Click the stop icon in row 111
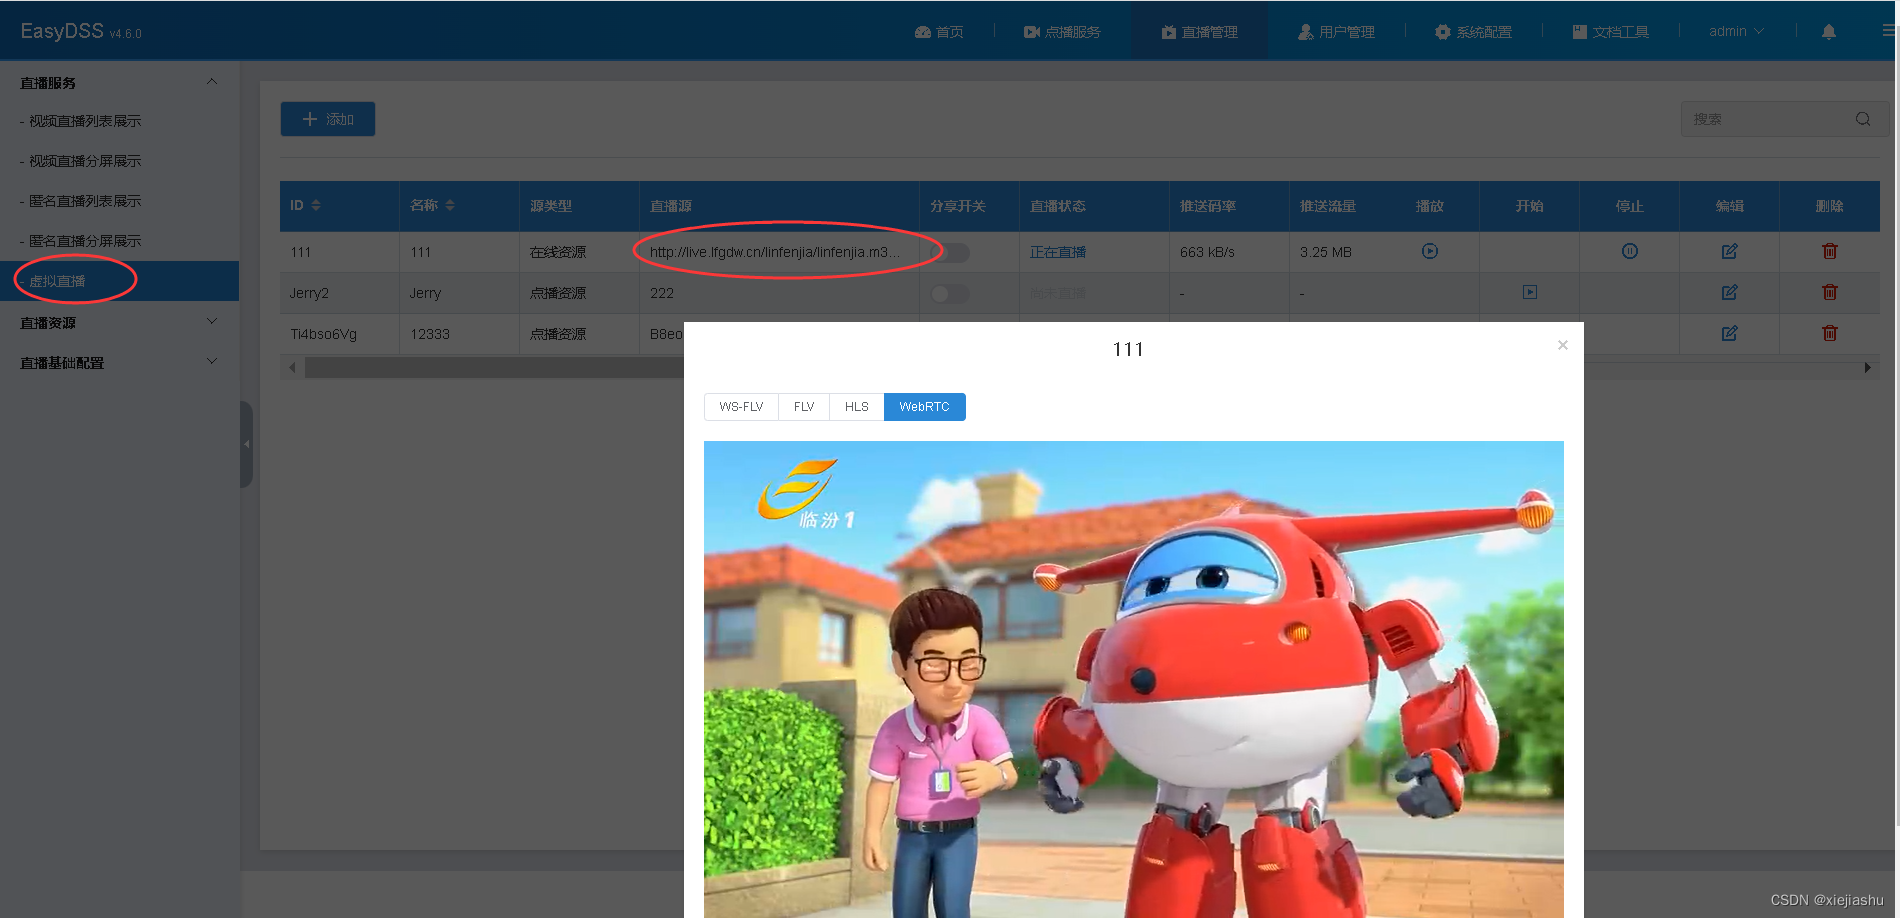This screenshot has width=1900, height=918. click(x=1630, y=251)
